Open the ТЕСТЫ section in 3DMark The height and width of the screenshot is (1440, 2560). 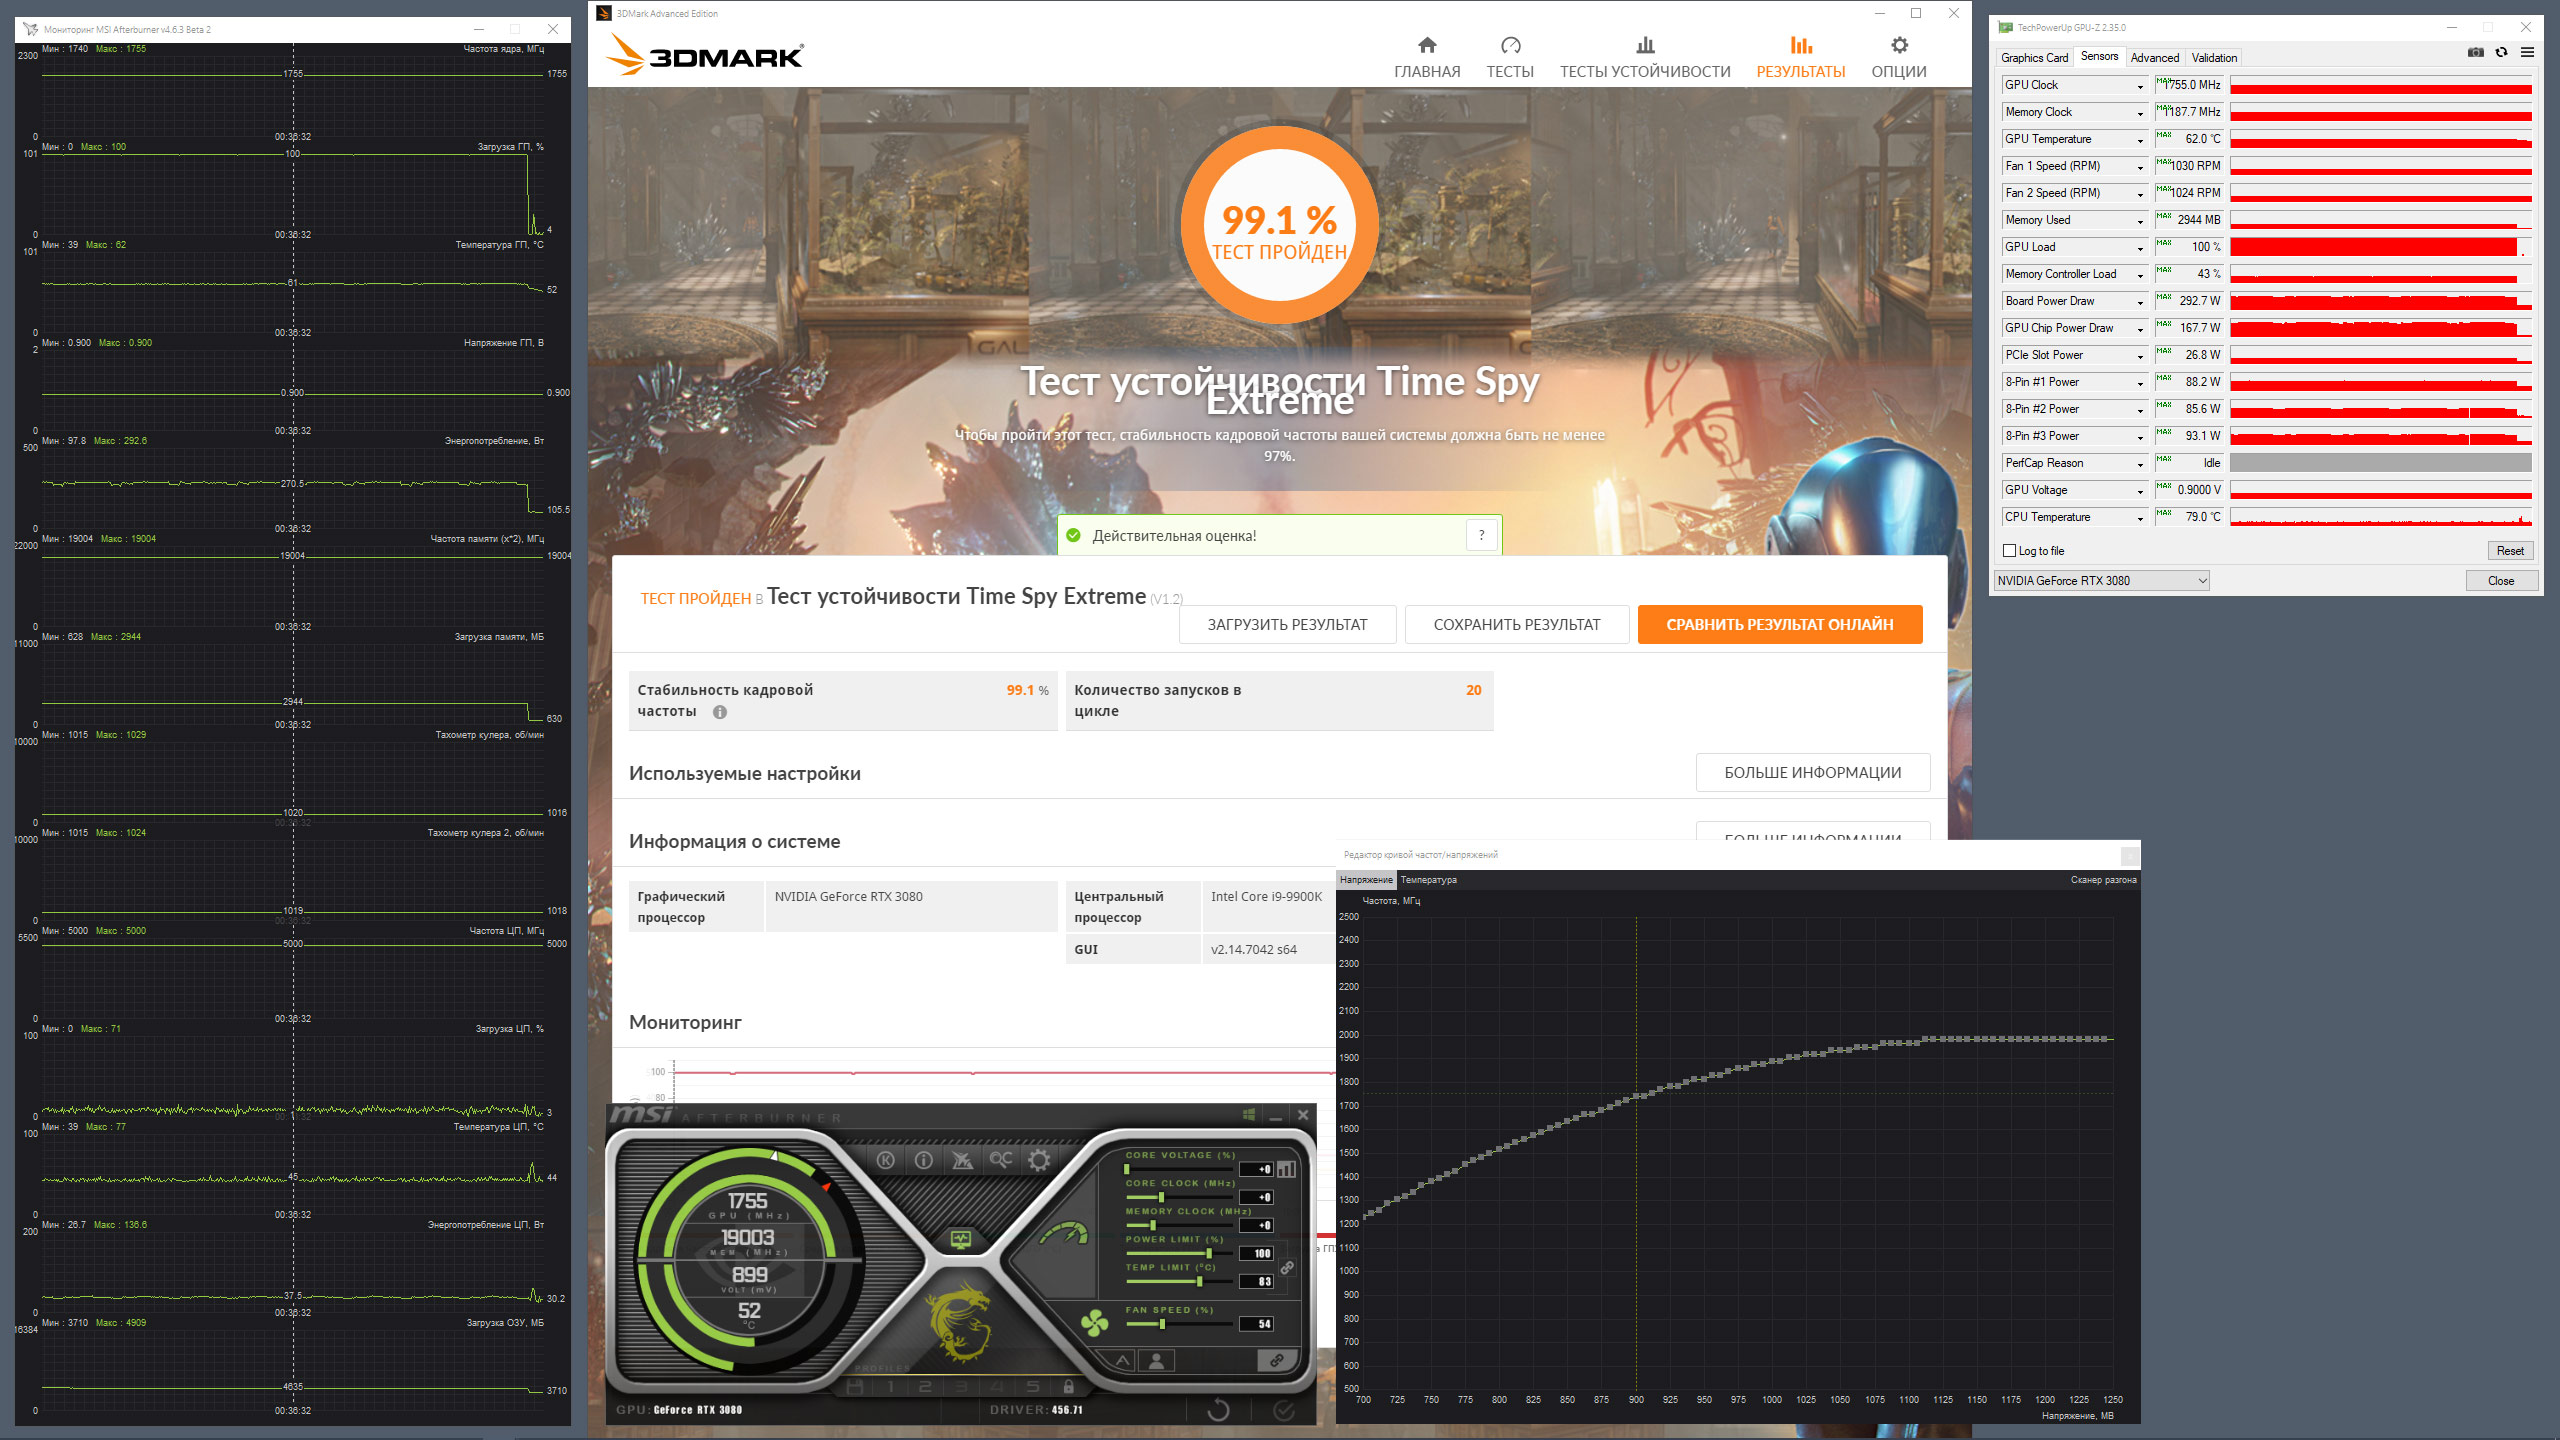(1509, 58)
